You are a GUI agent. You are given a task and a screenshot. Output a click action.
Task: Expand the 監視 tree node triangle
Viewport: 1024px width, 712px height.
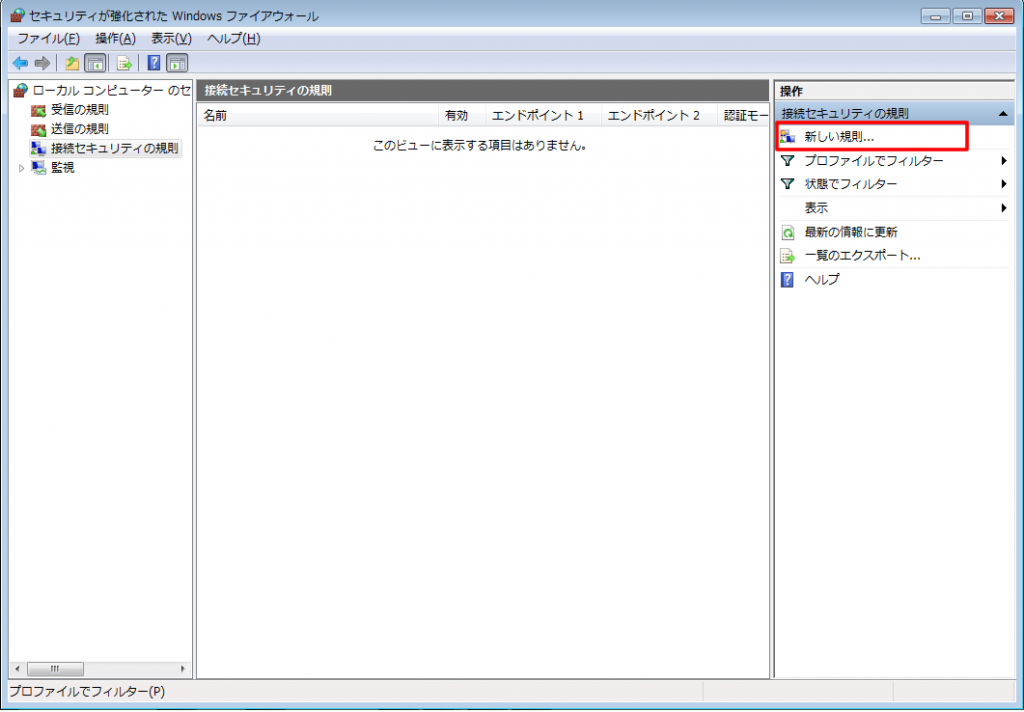[x=22, y=169]
